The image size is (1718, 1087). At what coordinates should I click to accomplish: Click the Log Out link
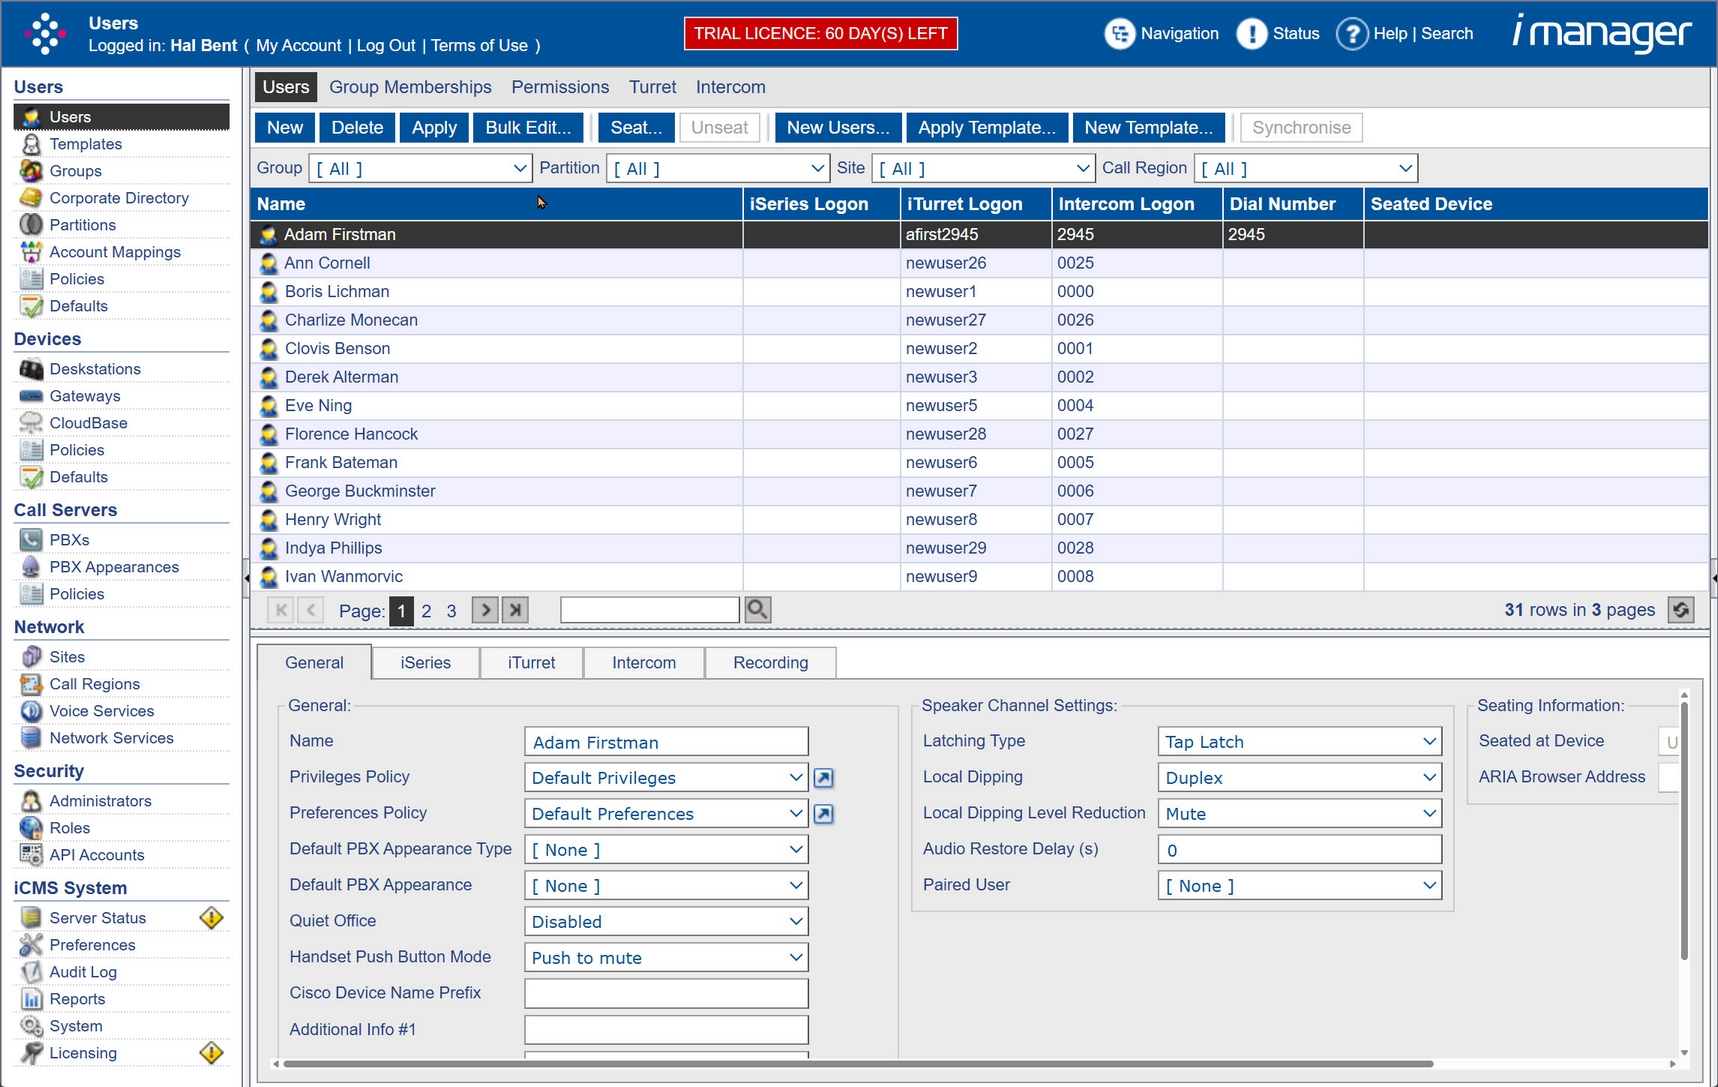[x=386, y=45]
